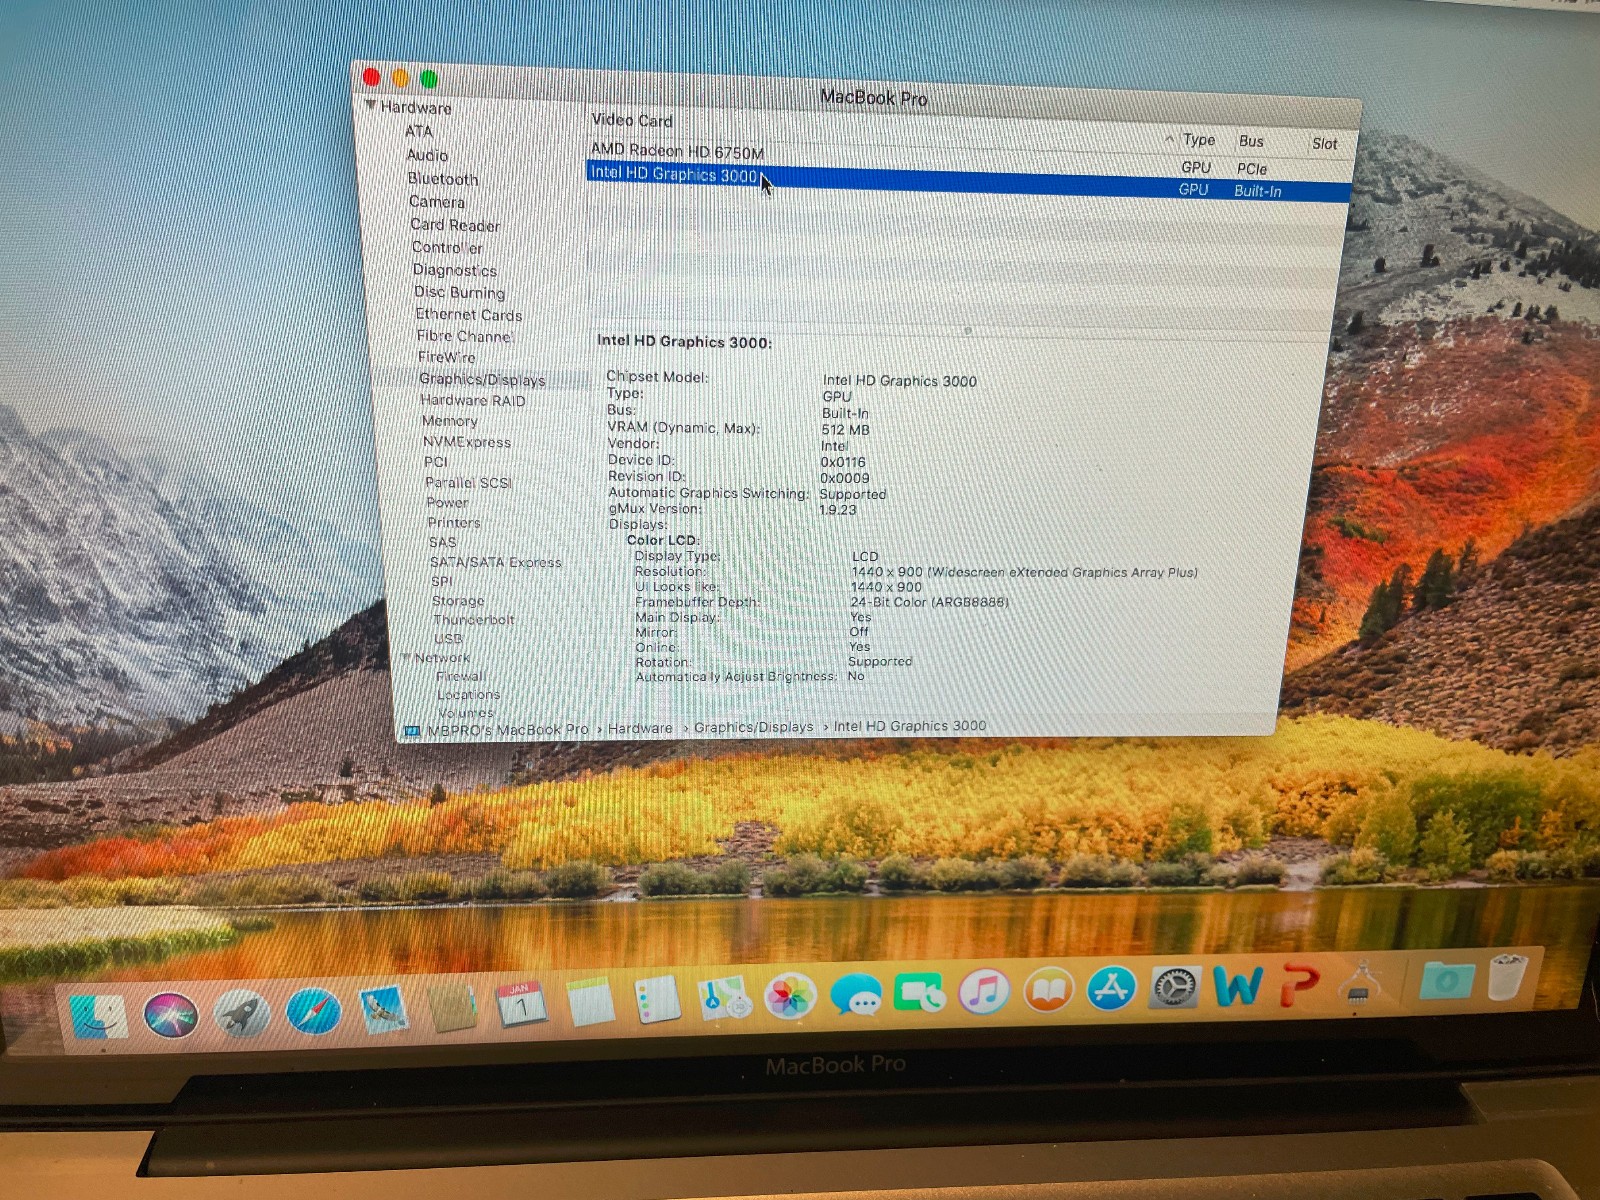Image resolution: width=1600 pixels, height=1200 pixels.
Task: Open Finder from the Dock
Action: [x=99, y=1017]
